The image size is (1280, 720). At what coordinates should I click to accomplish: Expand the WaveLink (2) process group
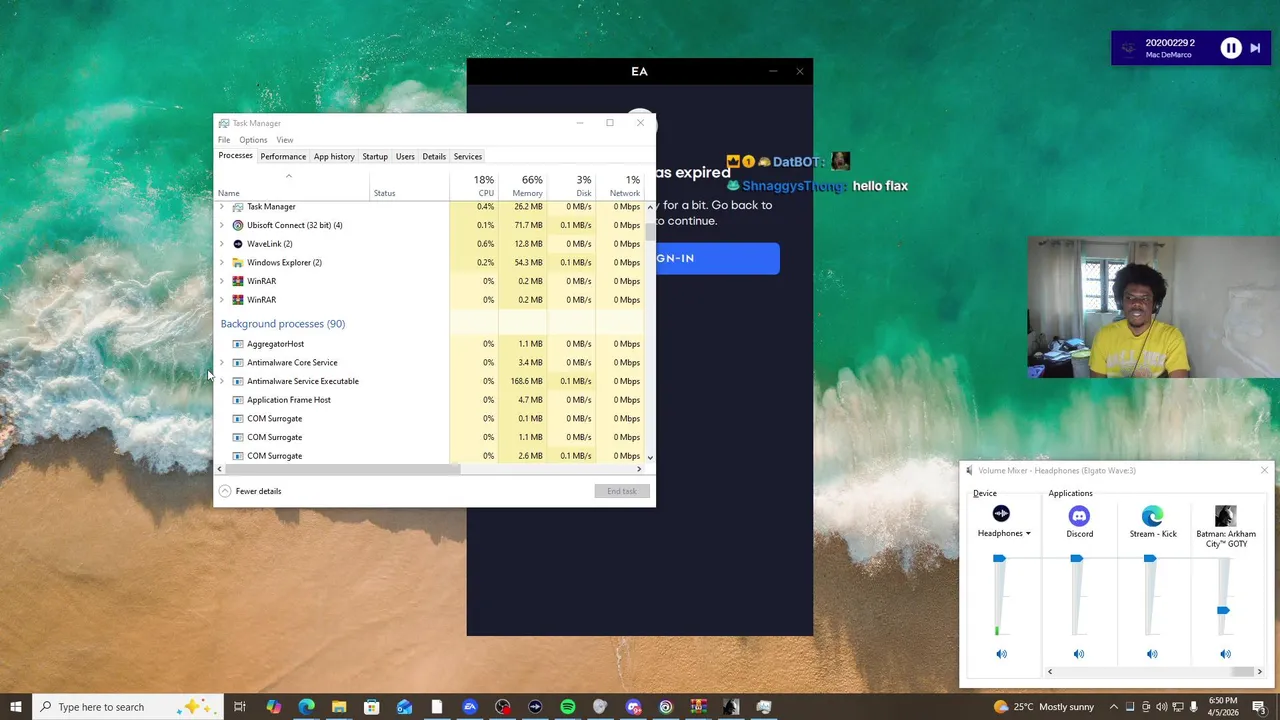222,244
